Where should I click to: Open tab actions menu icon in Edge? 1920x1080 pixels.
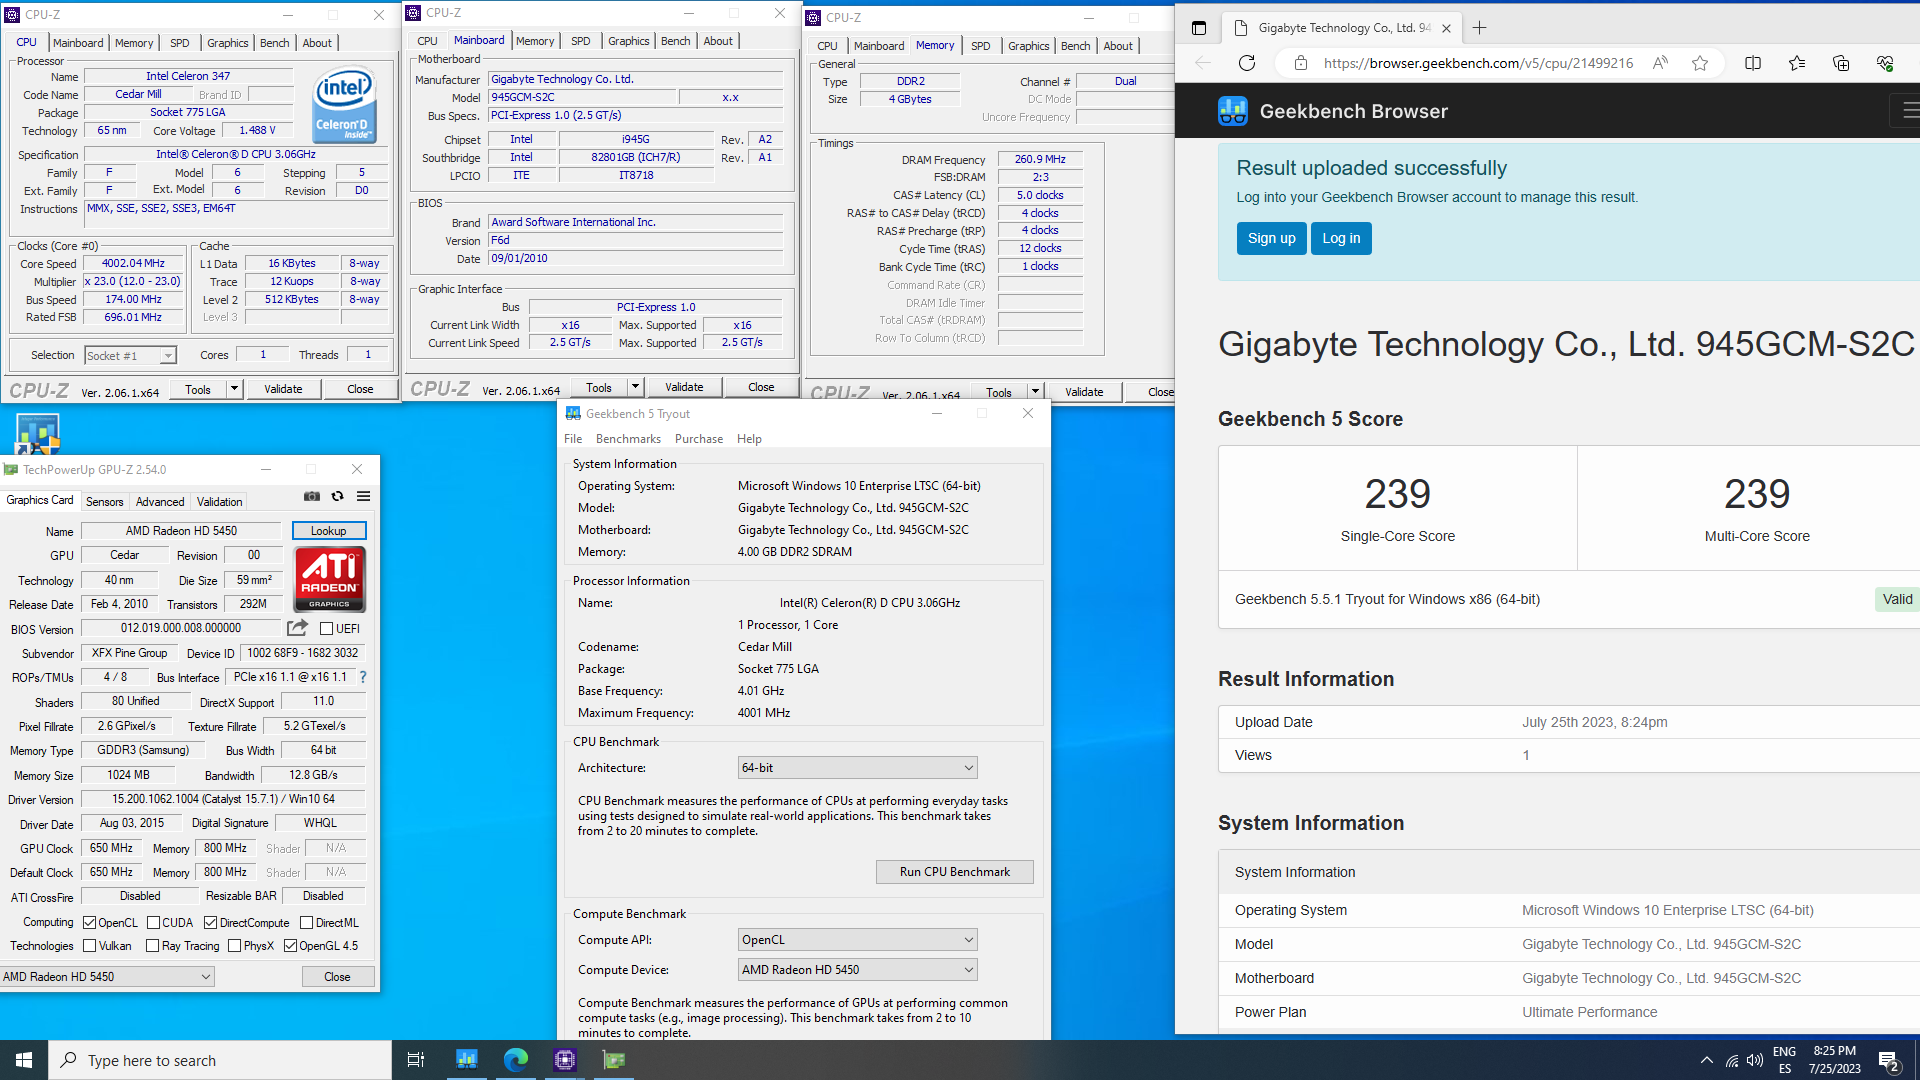(1199, 28)
